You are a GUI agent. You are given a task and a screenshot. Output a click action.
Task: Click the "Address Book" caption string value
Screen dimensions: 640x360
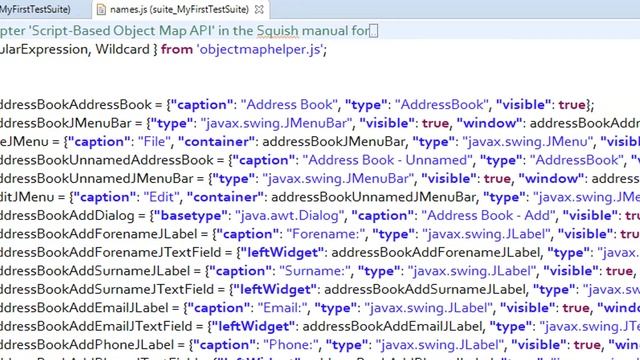(289, 104)
